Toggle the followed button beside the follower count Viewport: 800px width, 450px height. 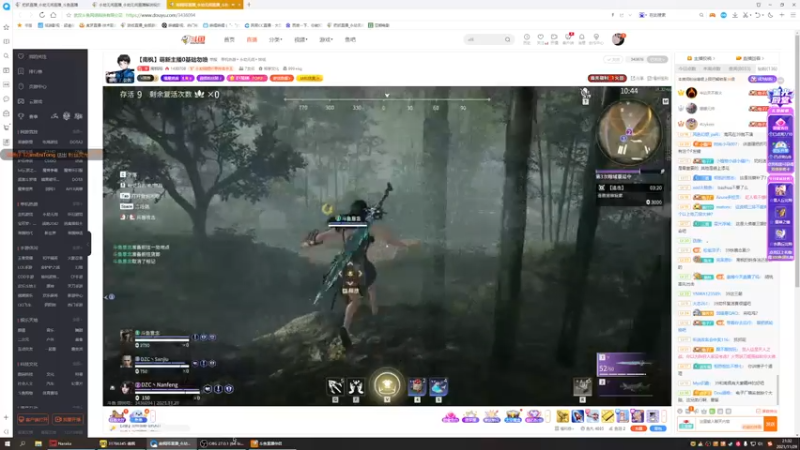pyautogui.click(x=657, y=59)
